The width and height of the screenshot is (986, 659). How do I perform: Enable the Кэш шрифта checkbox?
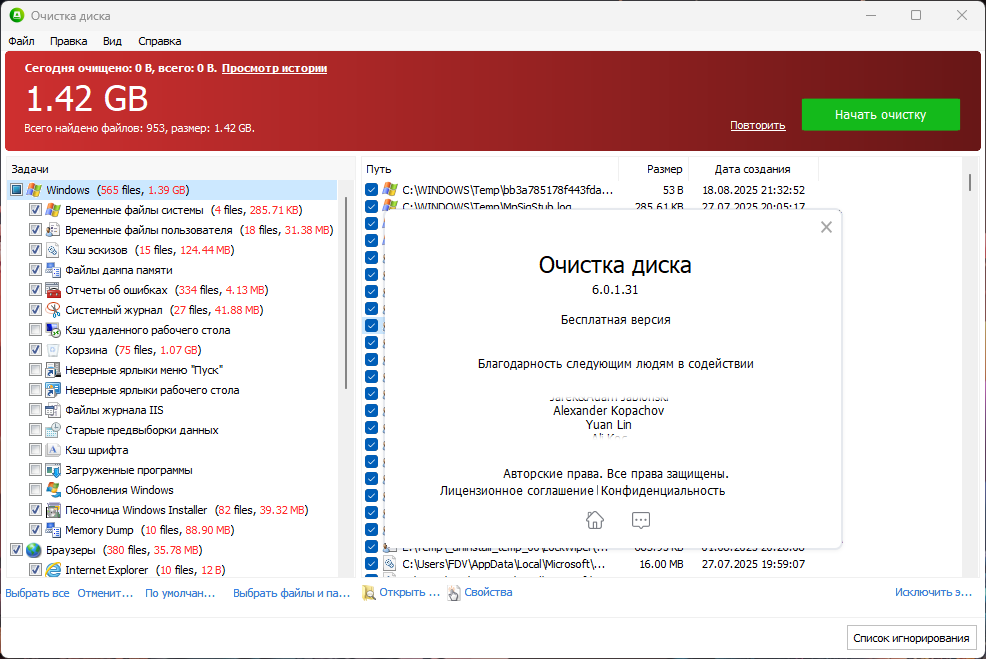(x=35, y=450)
